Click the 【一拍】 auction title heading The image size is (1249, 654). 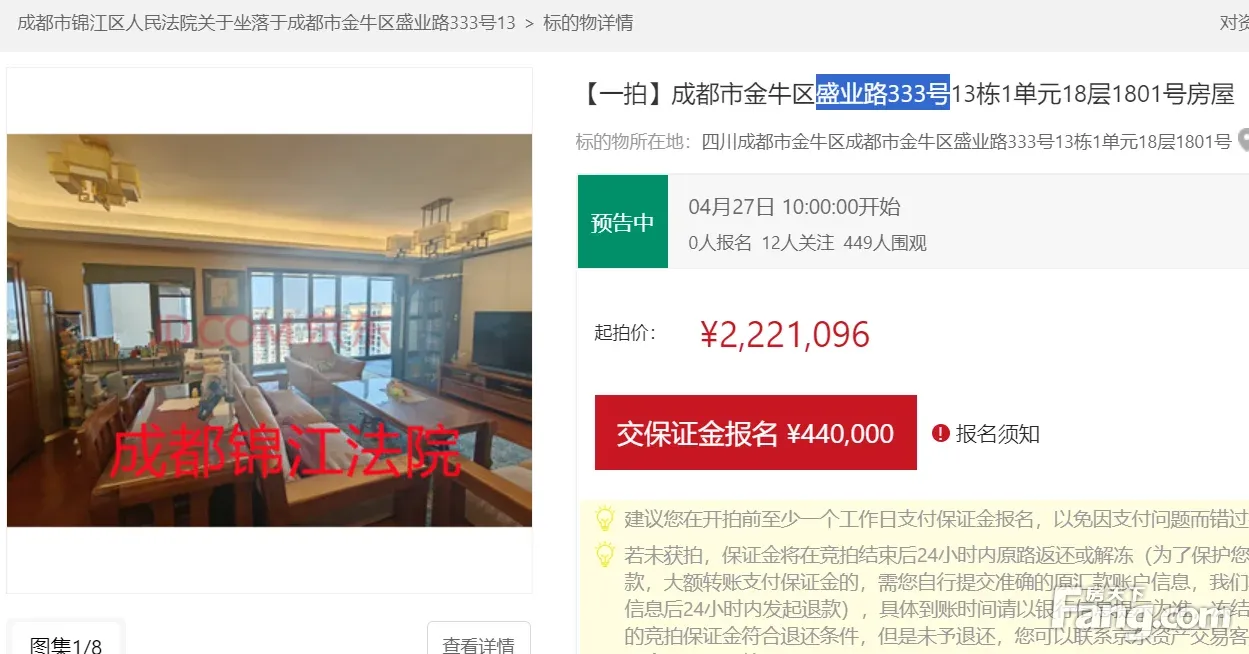coord(906,94)
